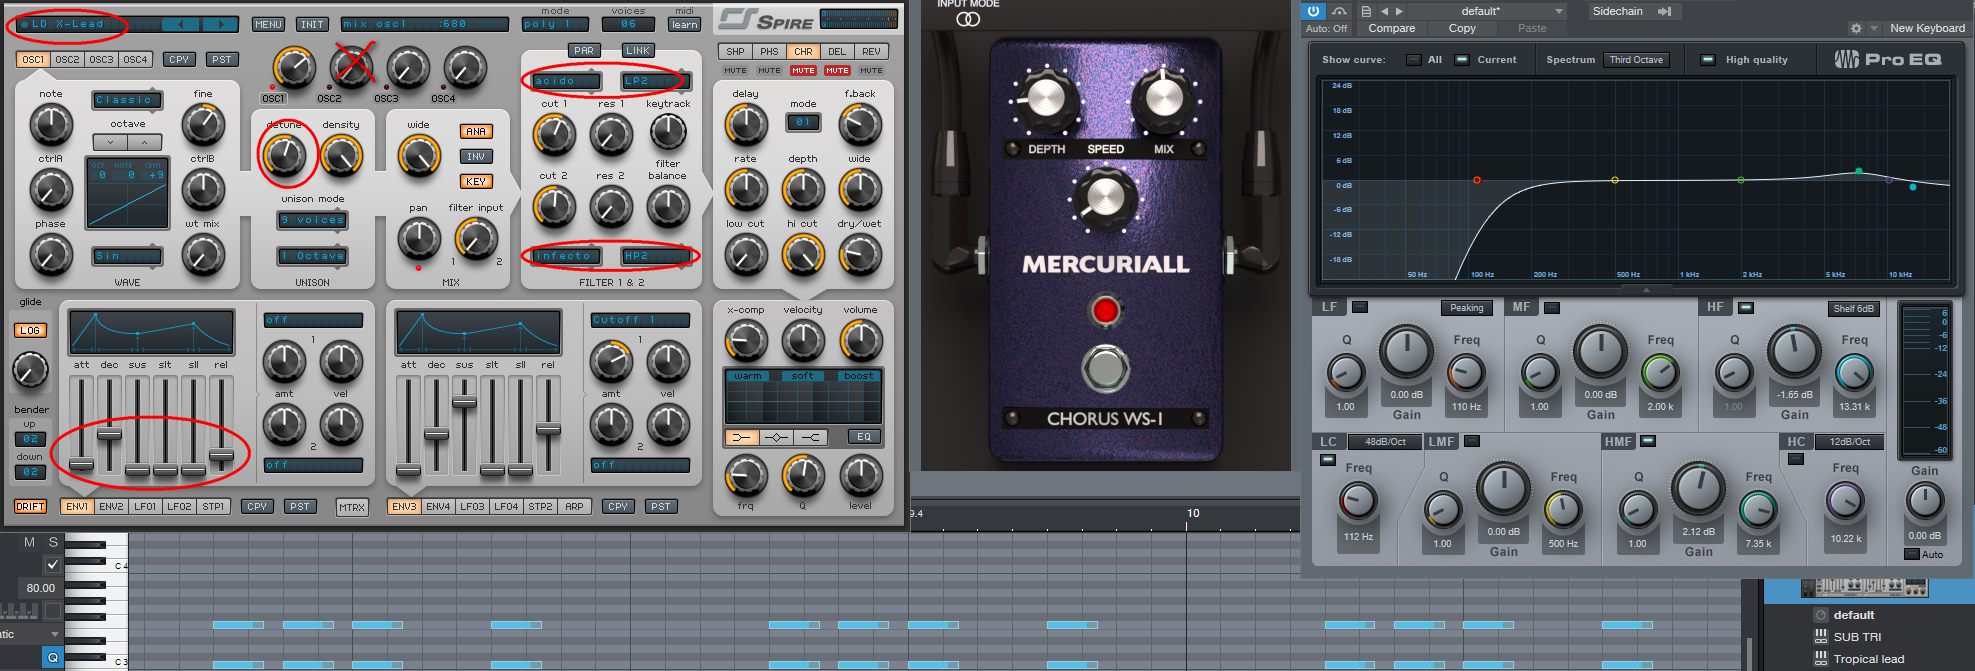Select the peak EQ shape icon in Spire
Image resolution: width=1975 pixels, height=671 pixels.
tap(777, 437)
